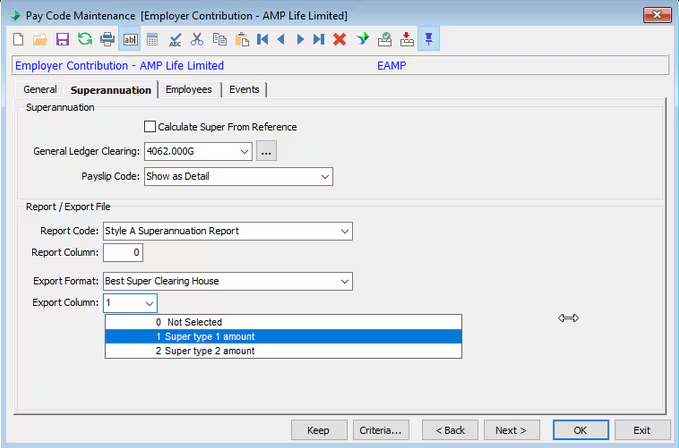Select 0 Not Selected option

click(284, 322)
